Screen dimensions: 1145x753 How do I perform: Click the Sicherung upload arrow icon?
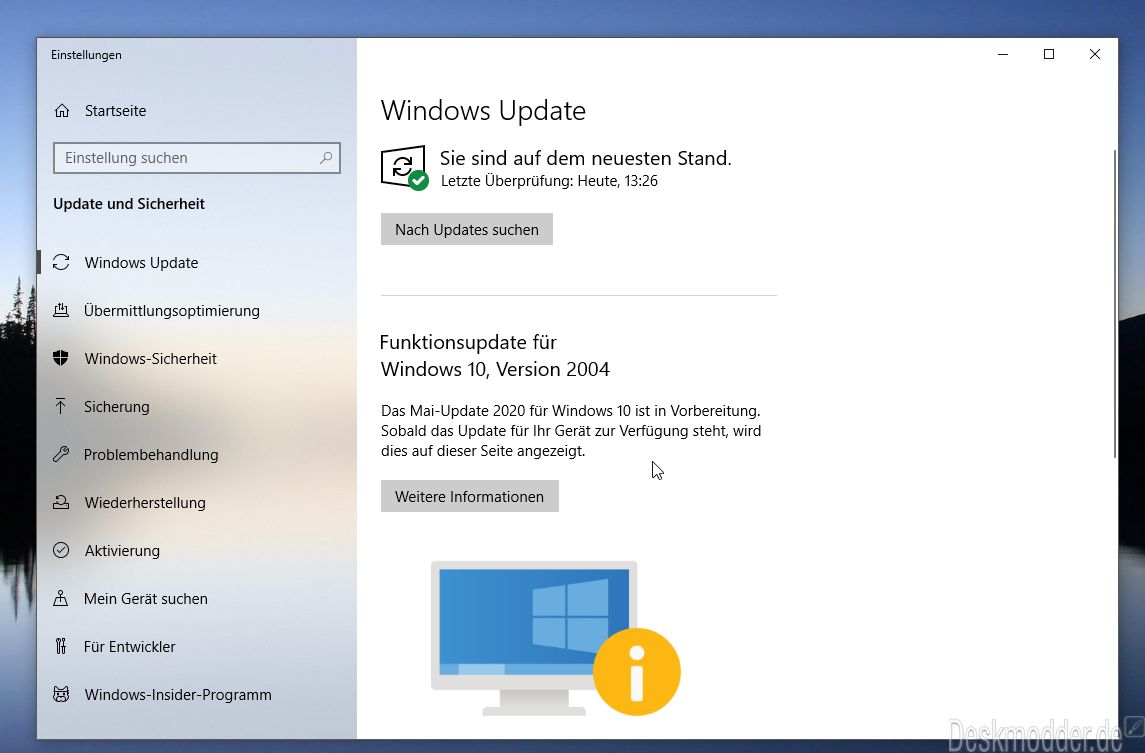(x=61, y=407)
